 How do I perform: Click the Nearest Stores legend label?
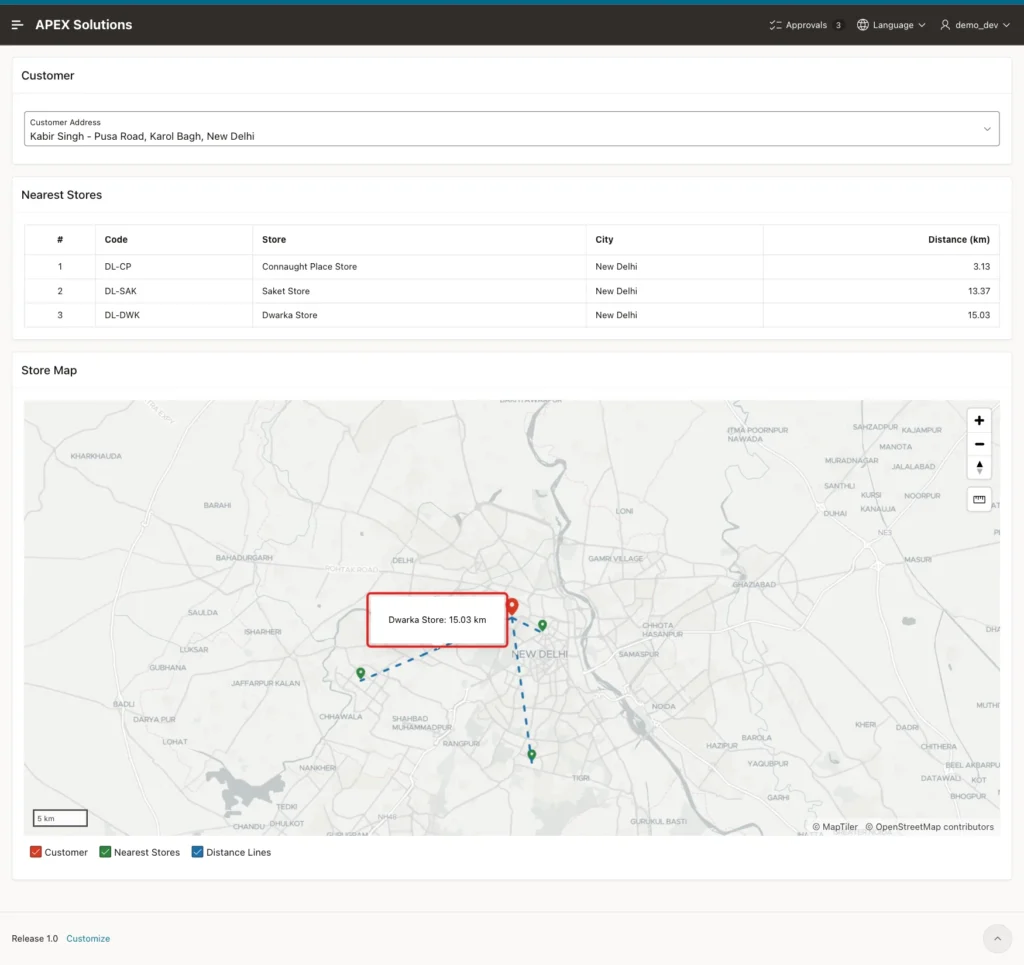pyautogui.click(x=147, y=852)
